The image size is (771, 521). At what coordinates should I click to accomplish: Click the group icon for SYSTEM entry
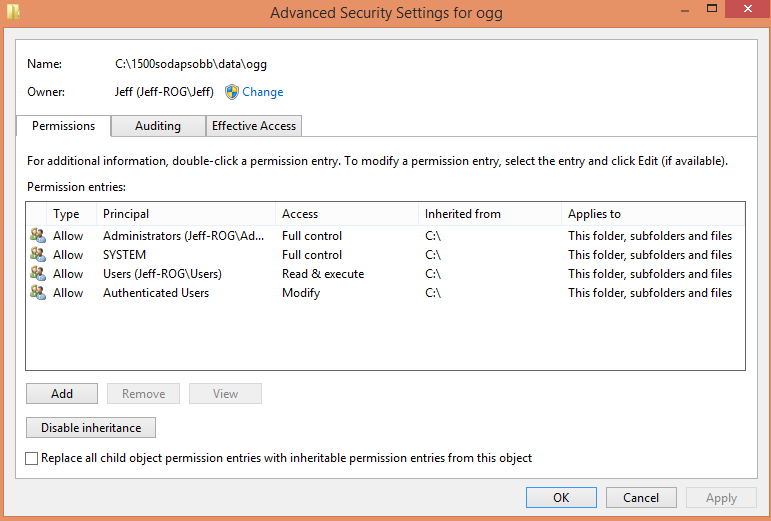pos(38,255)
